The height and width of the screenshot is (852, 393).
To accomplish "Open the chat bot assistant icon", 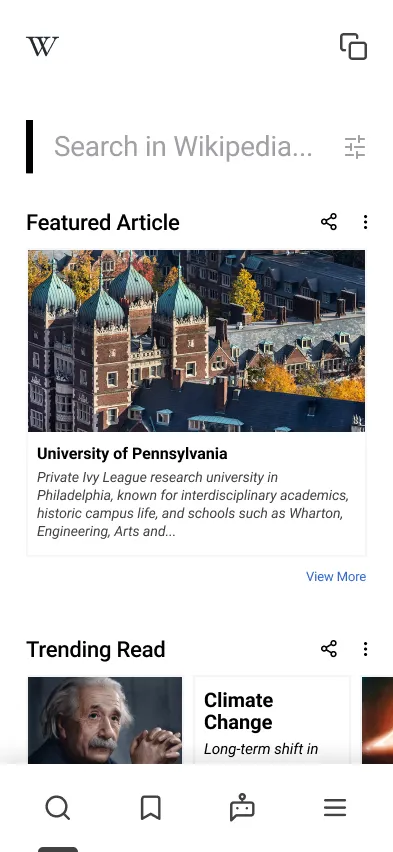I will (x=242, y=807).
